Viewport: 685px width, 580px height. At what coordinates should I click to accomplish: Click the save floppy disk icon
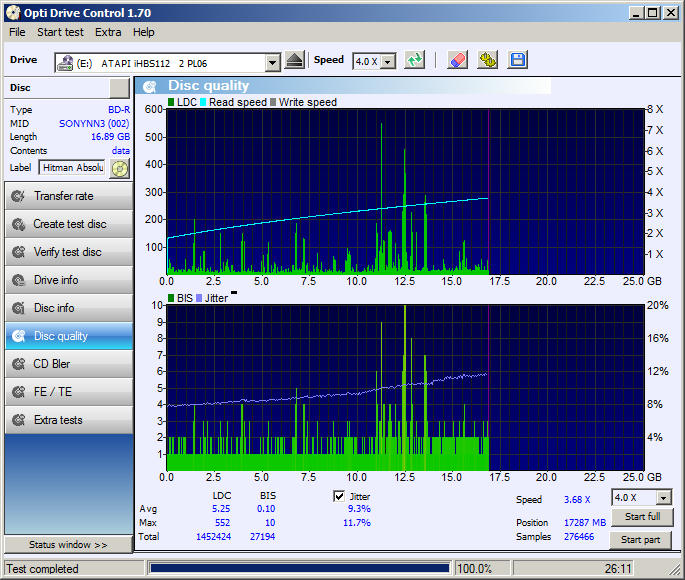pos(518,60)
